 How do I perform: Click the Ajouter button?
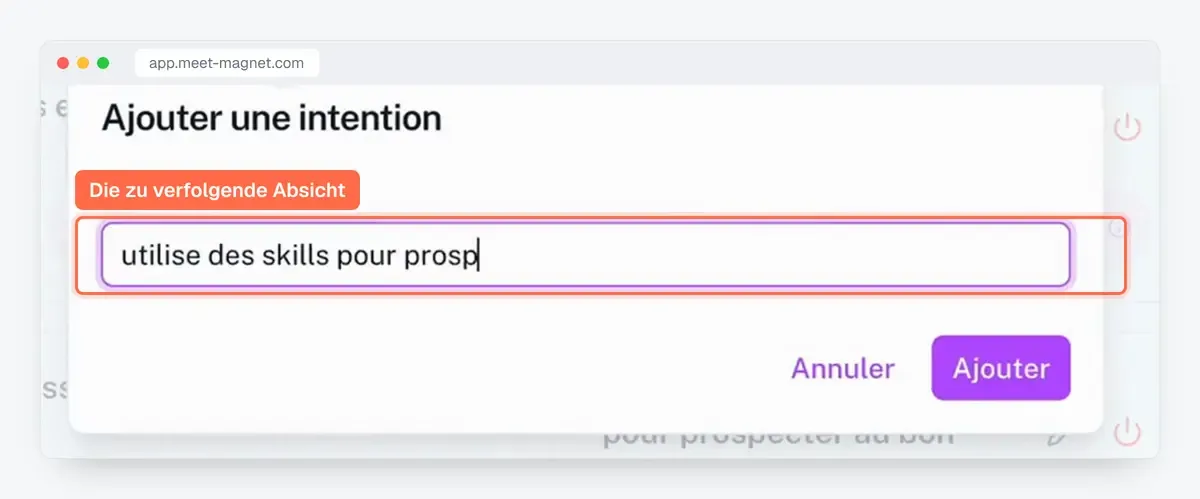click(x=1001, y=368)
